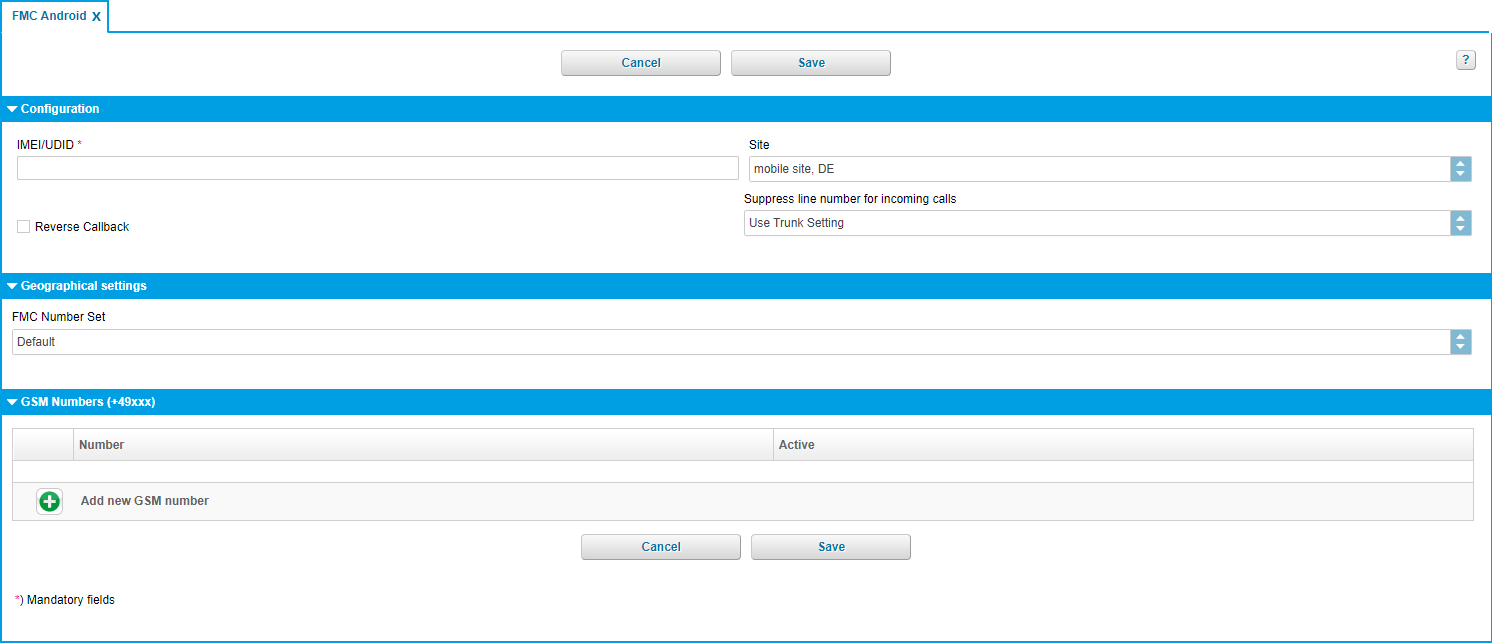Viewport: 1492px width, 643px height.
Task: Click the FMC Number Set label
Action: point(59,317)
